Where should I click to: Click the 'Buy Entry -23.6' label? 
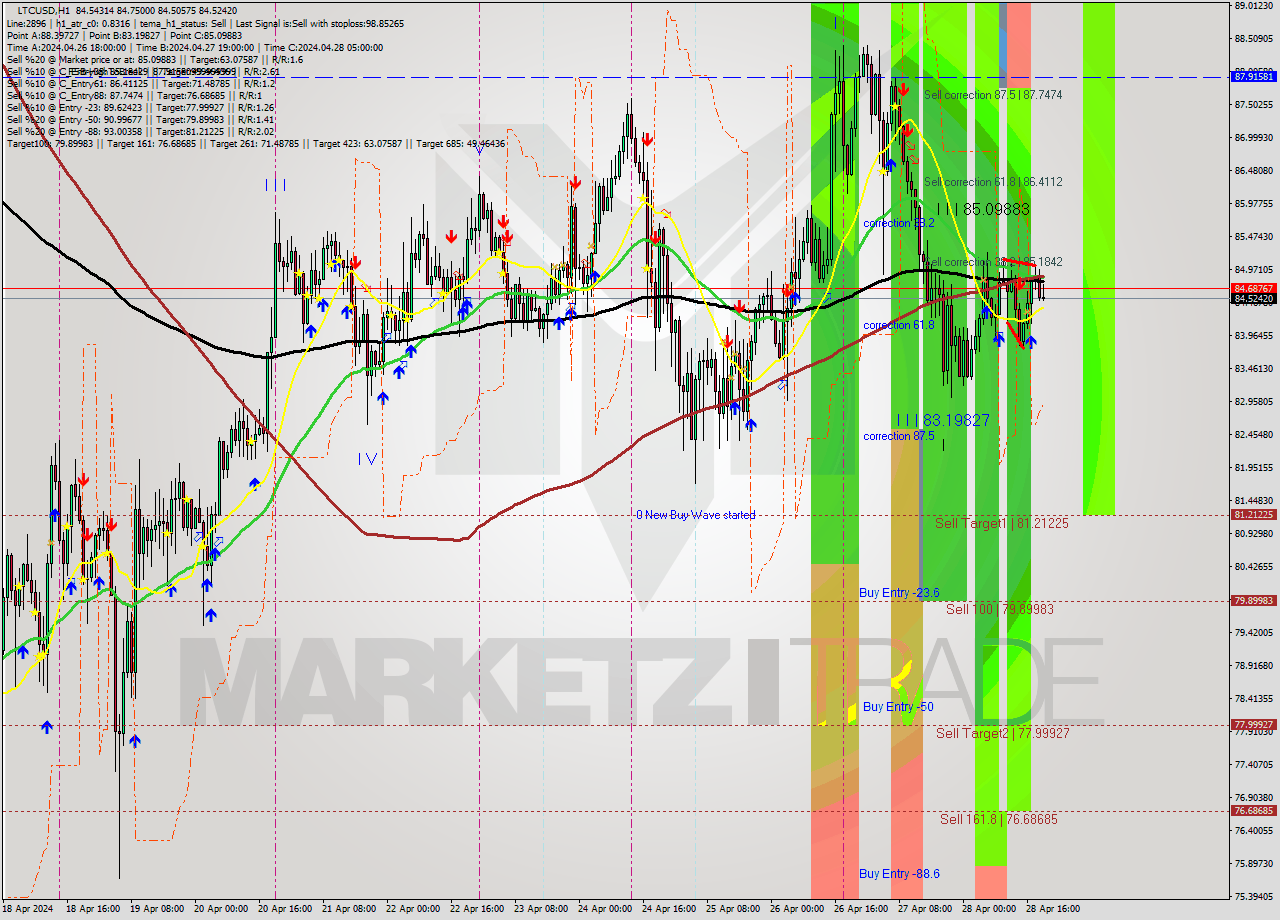[899, 593]
